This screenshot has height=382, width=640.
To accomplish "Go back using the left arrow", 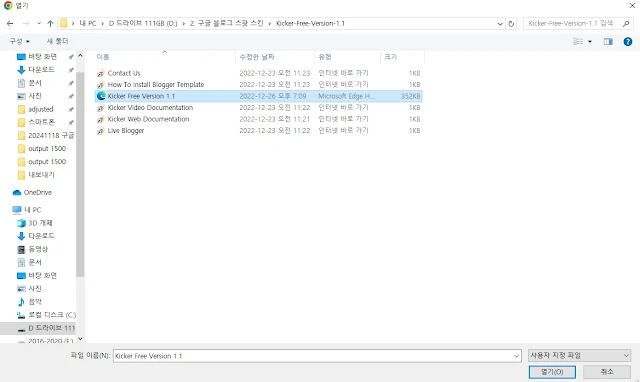I will tap(10, 24).
